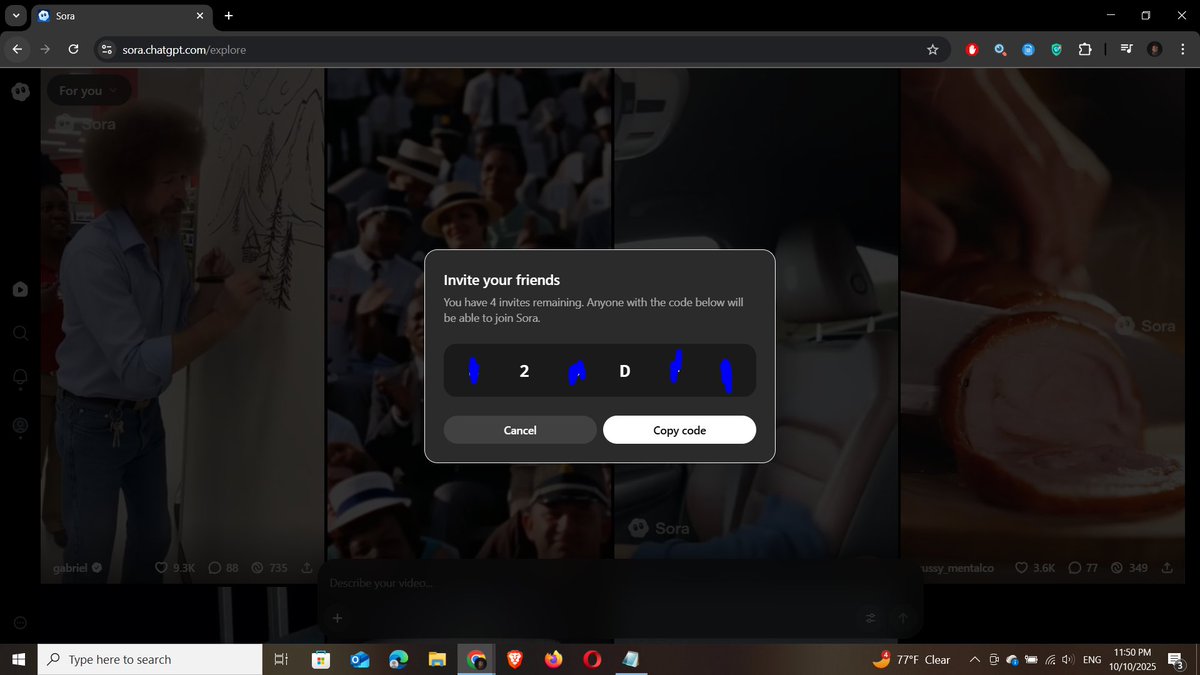Viewport: 1200px width, 675px height.
Task: Open the red hand blocker extension
Action: [972, 49]
